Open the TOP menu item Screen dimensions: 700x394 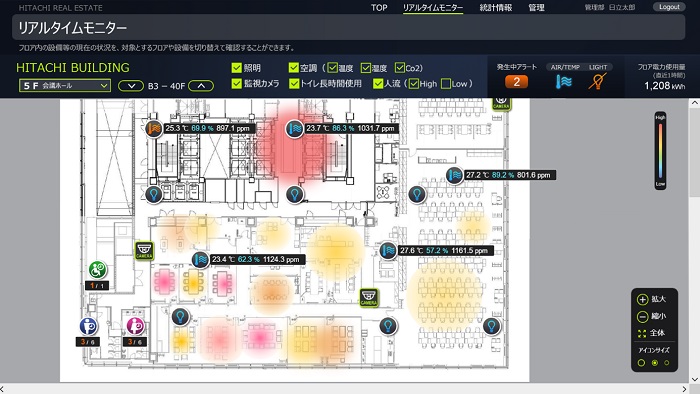379,8
